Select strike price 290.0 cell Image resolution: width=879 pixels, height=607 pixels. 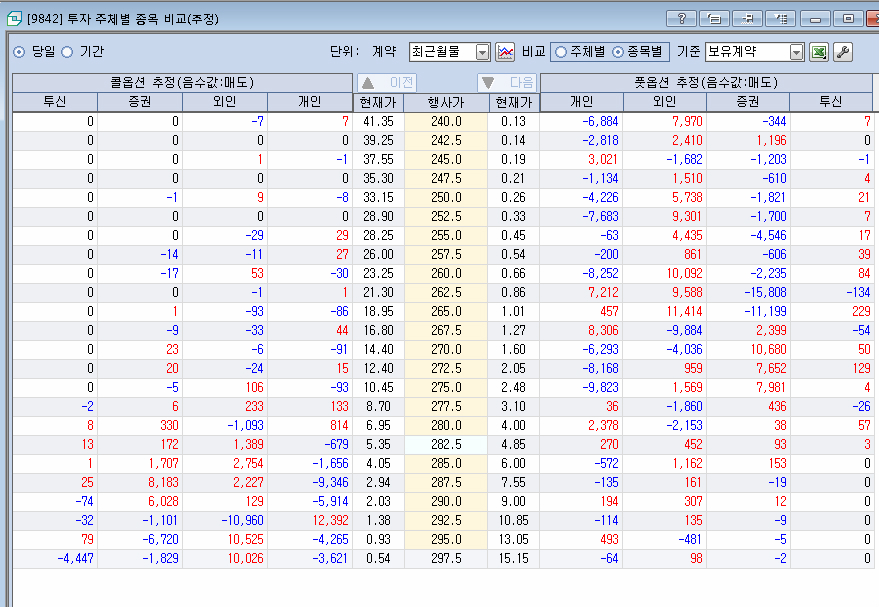[446, 502]
